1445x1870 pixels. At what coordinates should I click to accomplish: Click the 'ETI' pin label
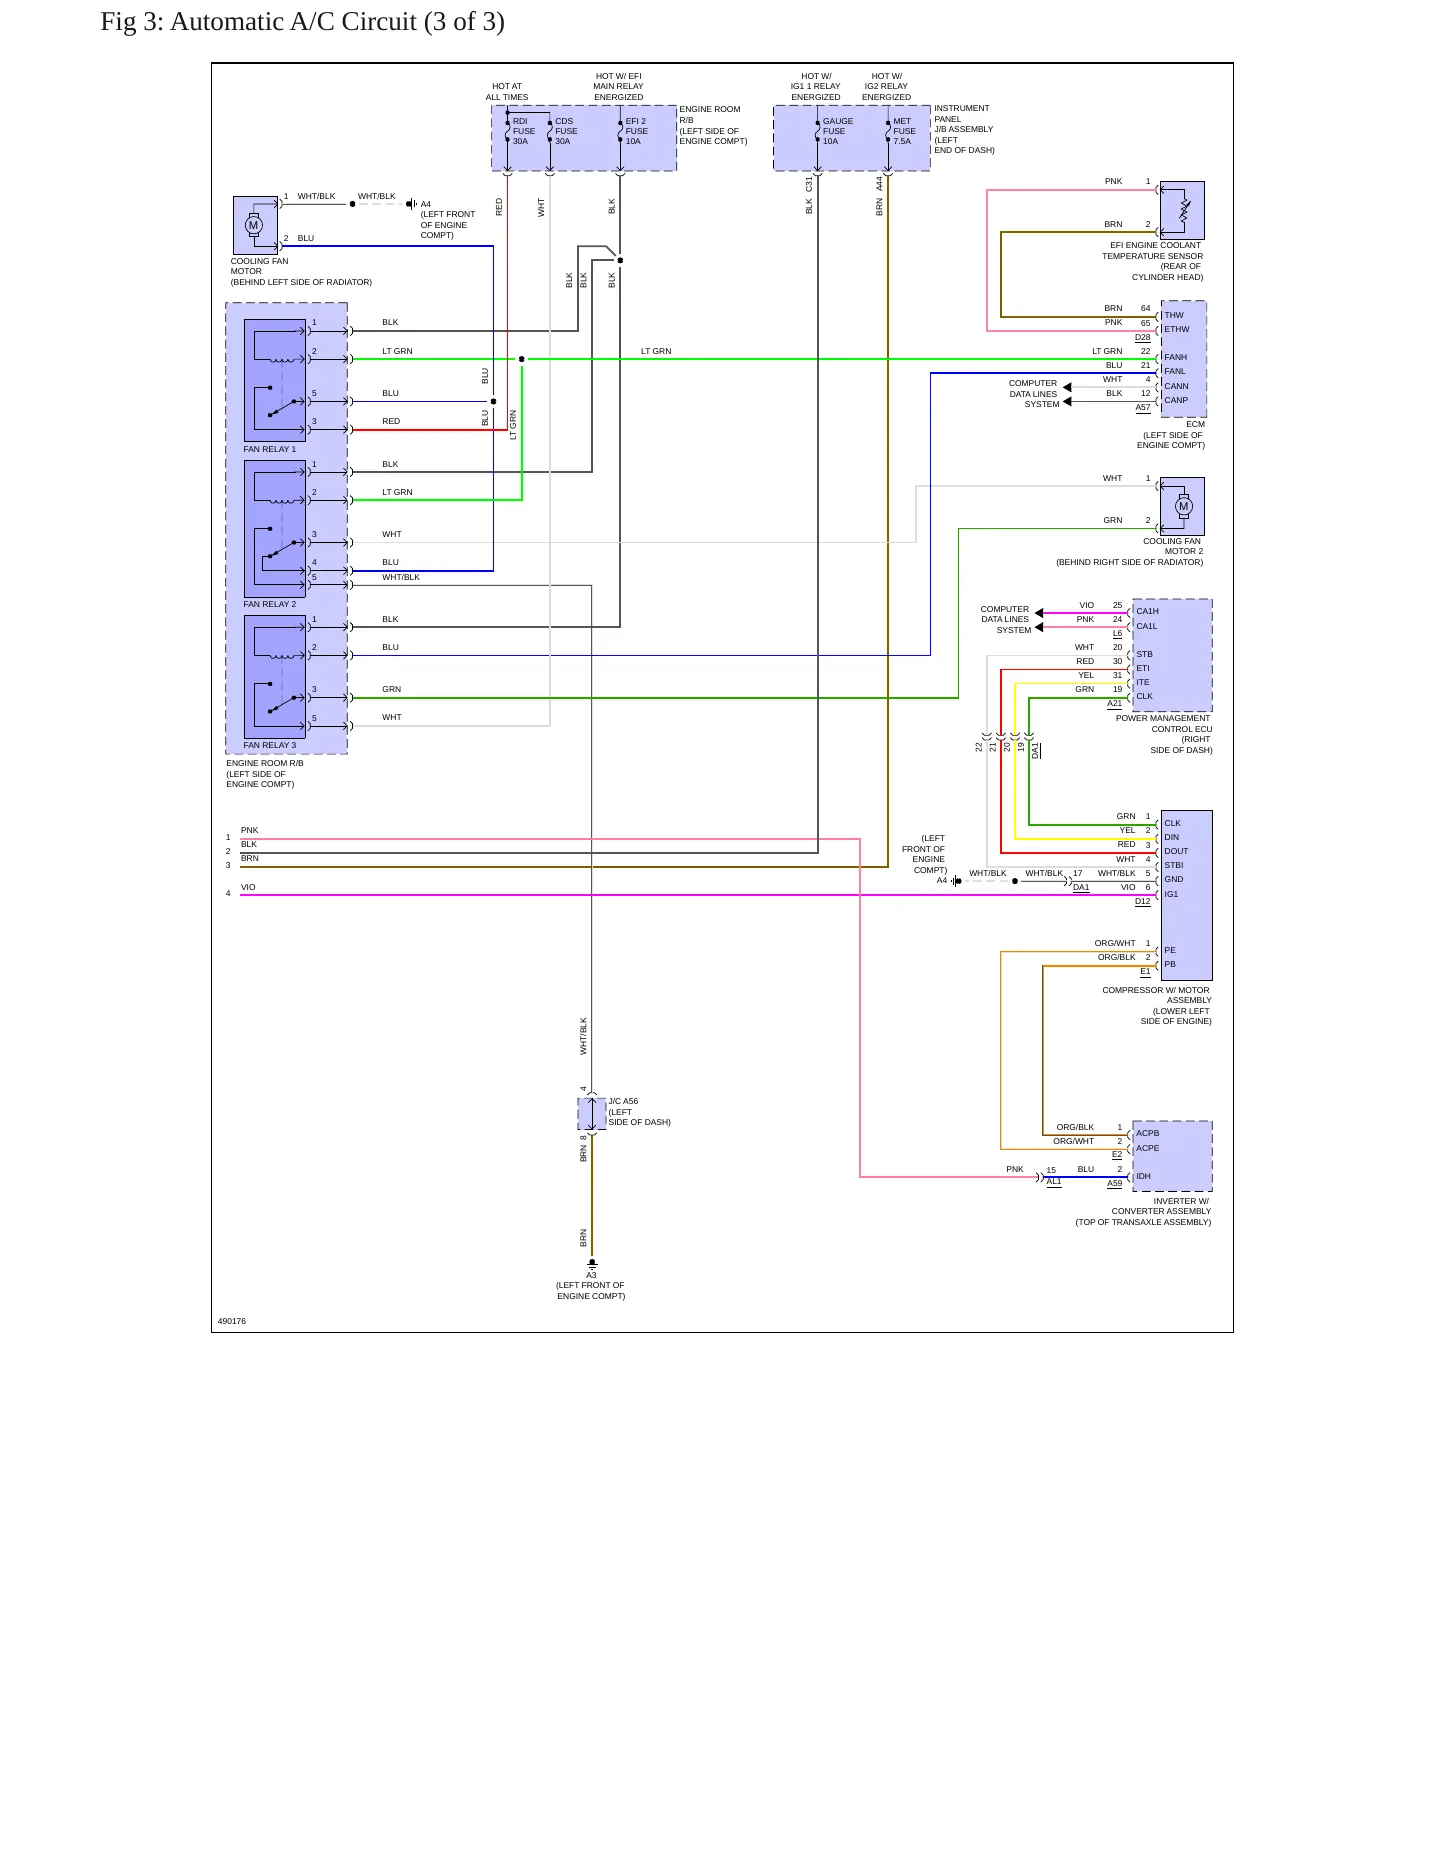tap(1143, 668)
